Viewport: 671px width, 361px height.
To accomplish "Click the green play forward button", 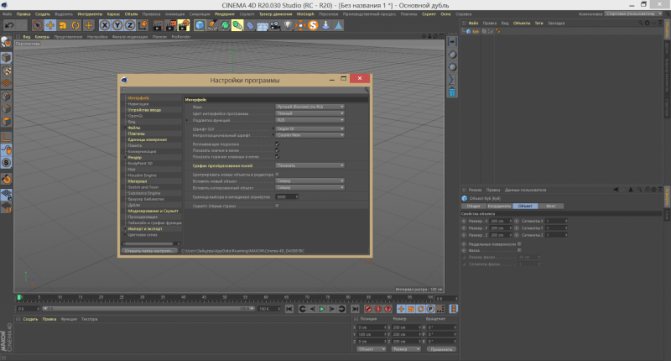I will tap(322, 309).
